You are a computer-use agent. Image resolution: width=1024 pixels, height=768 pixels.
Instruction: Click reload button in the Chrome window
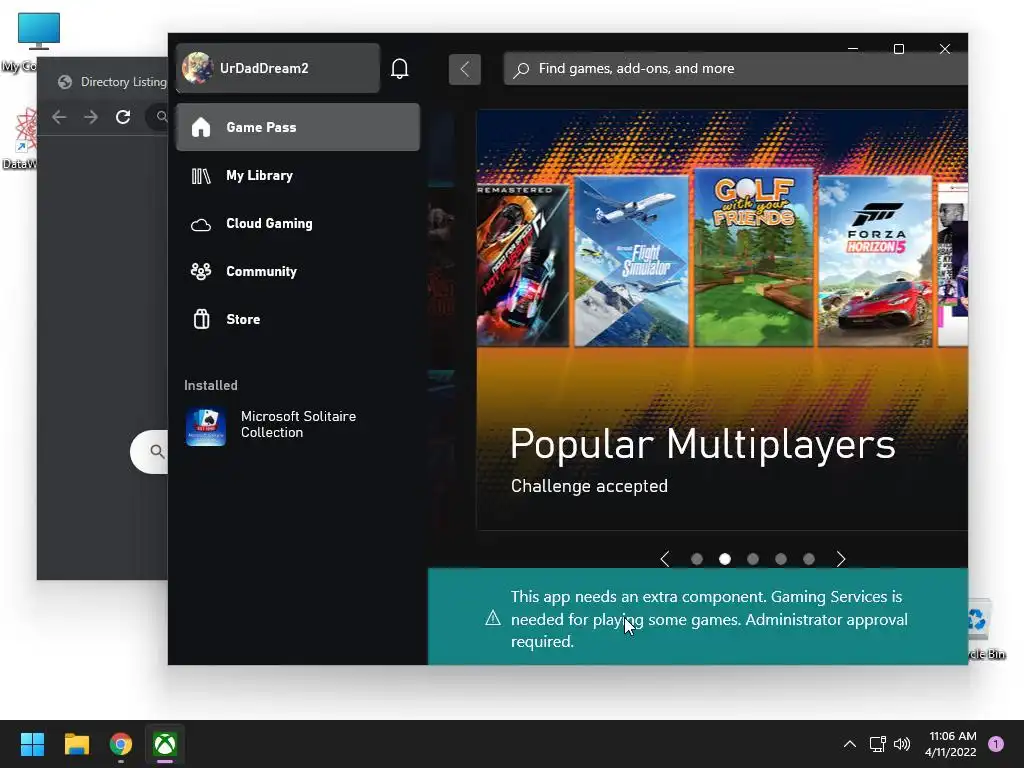point(123,117)
